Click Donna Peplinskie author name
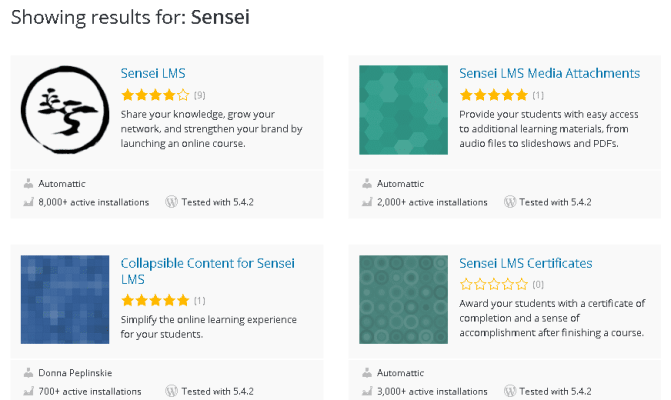Image resolution: width=671 pixels, height=400 pixels. [x=75, y=373]
